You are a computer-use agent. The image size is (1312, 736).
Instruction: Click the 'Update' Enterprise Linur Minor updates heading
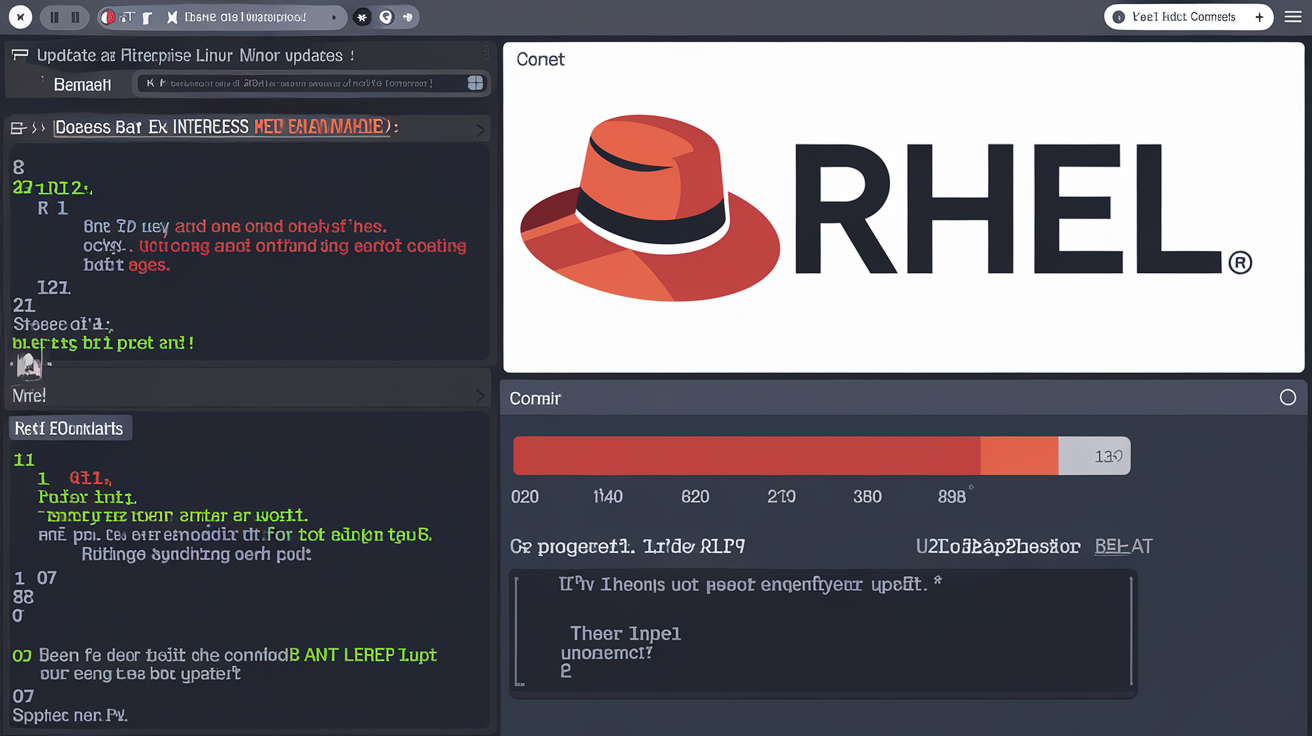coord(195,56)
